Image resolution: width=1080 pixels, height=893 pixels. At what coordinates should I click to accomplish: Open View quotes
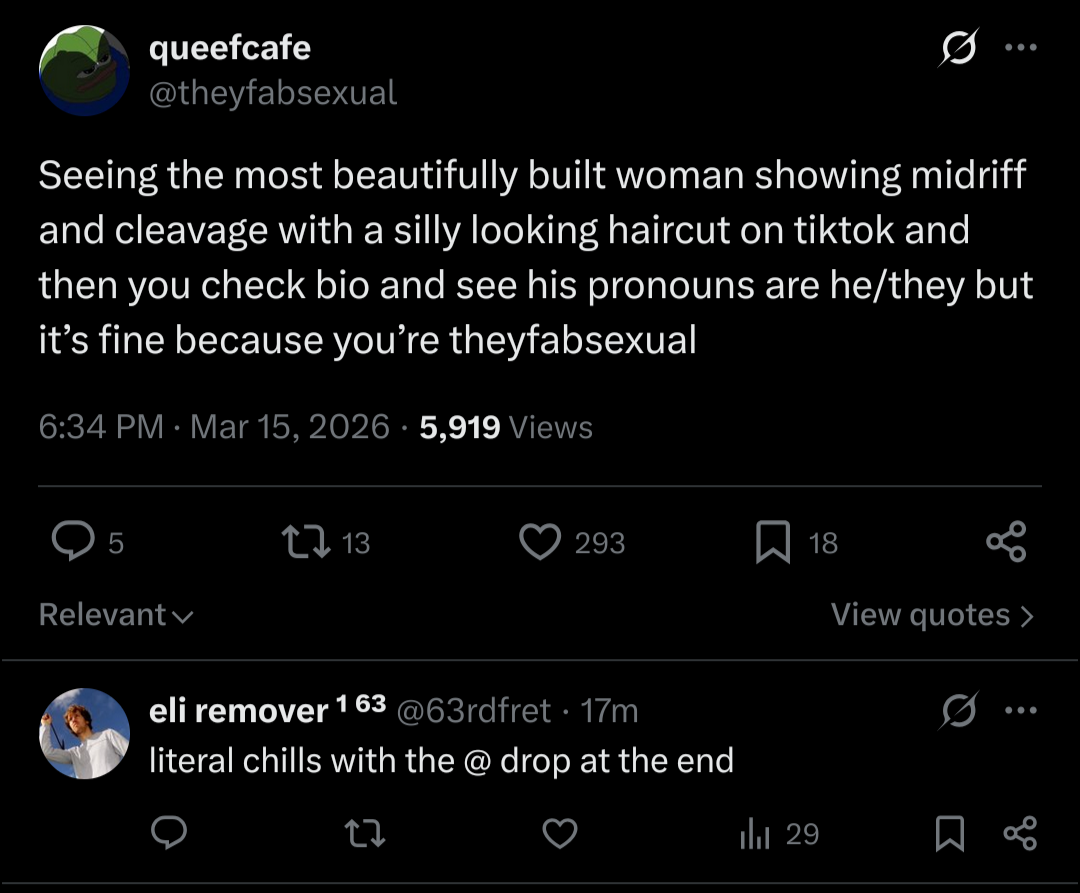coord(931,614)
